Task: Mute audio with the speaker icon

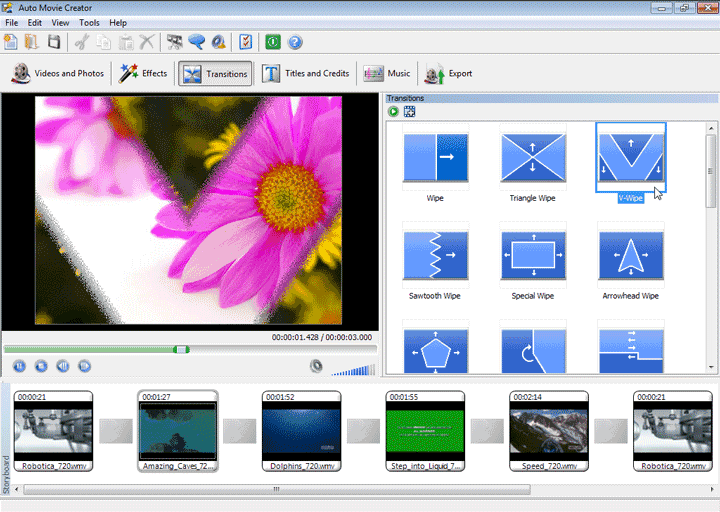Action: [x=317, y=366]
